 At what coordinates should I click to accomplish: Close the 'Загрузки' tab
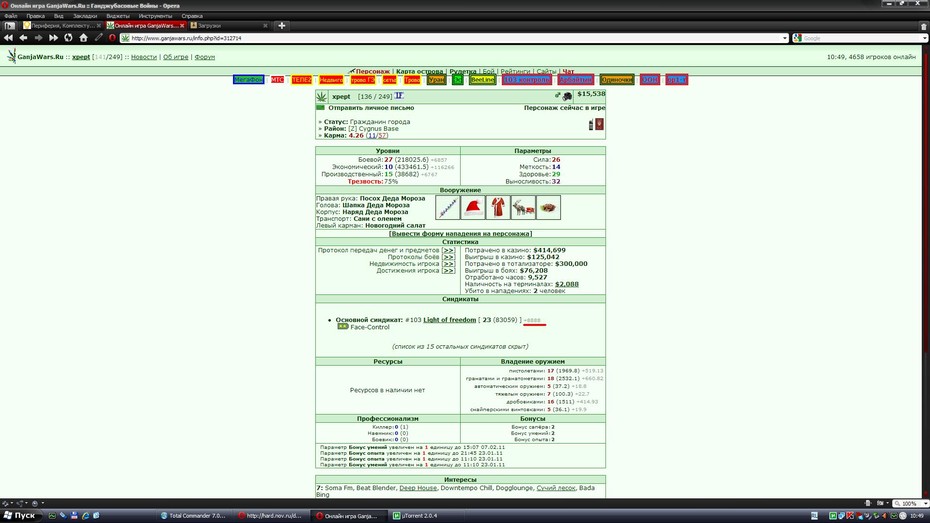pos(265,25)
